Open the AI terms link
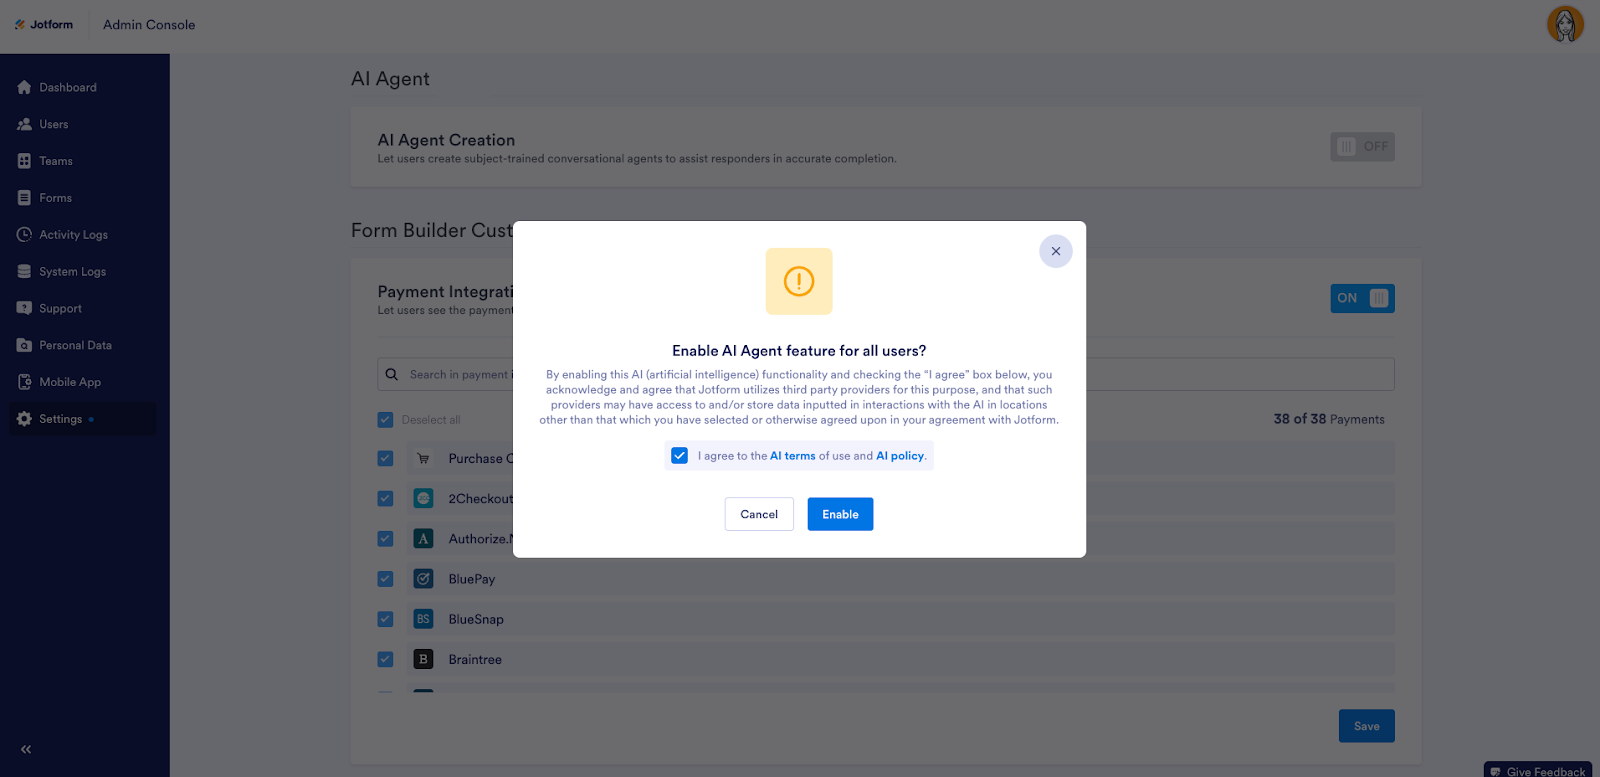The height and width of the screenshot is (777, 1600). tap(792, 456)
